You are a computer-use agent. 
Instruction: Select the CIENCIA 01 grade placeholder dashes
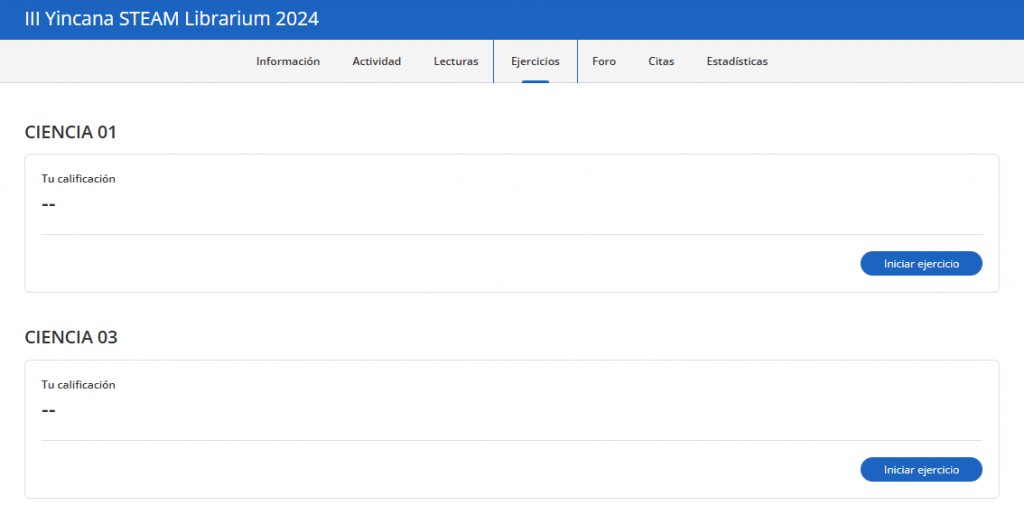tap(48, 204)
